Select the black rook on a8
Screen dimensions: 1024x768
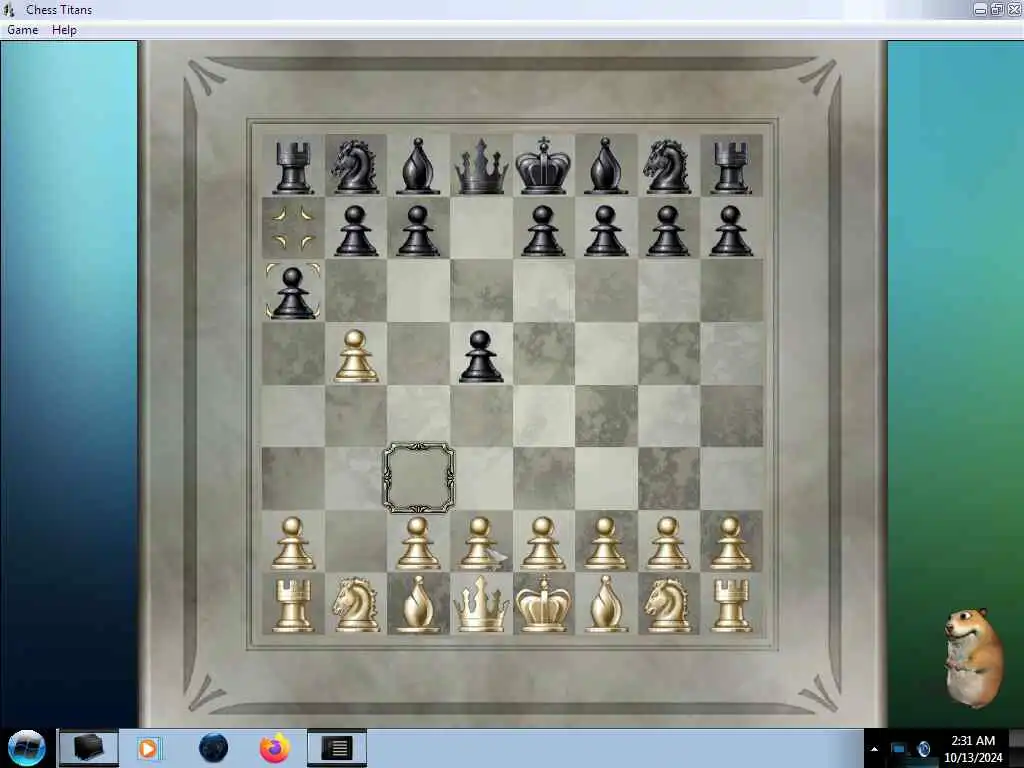pyautogui.click(x=293, y=167)
